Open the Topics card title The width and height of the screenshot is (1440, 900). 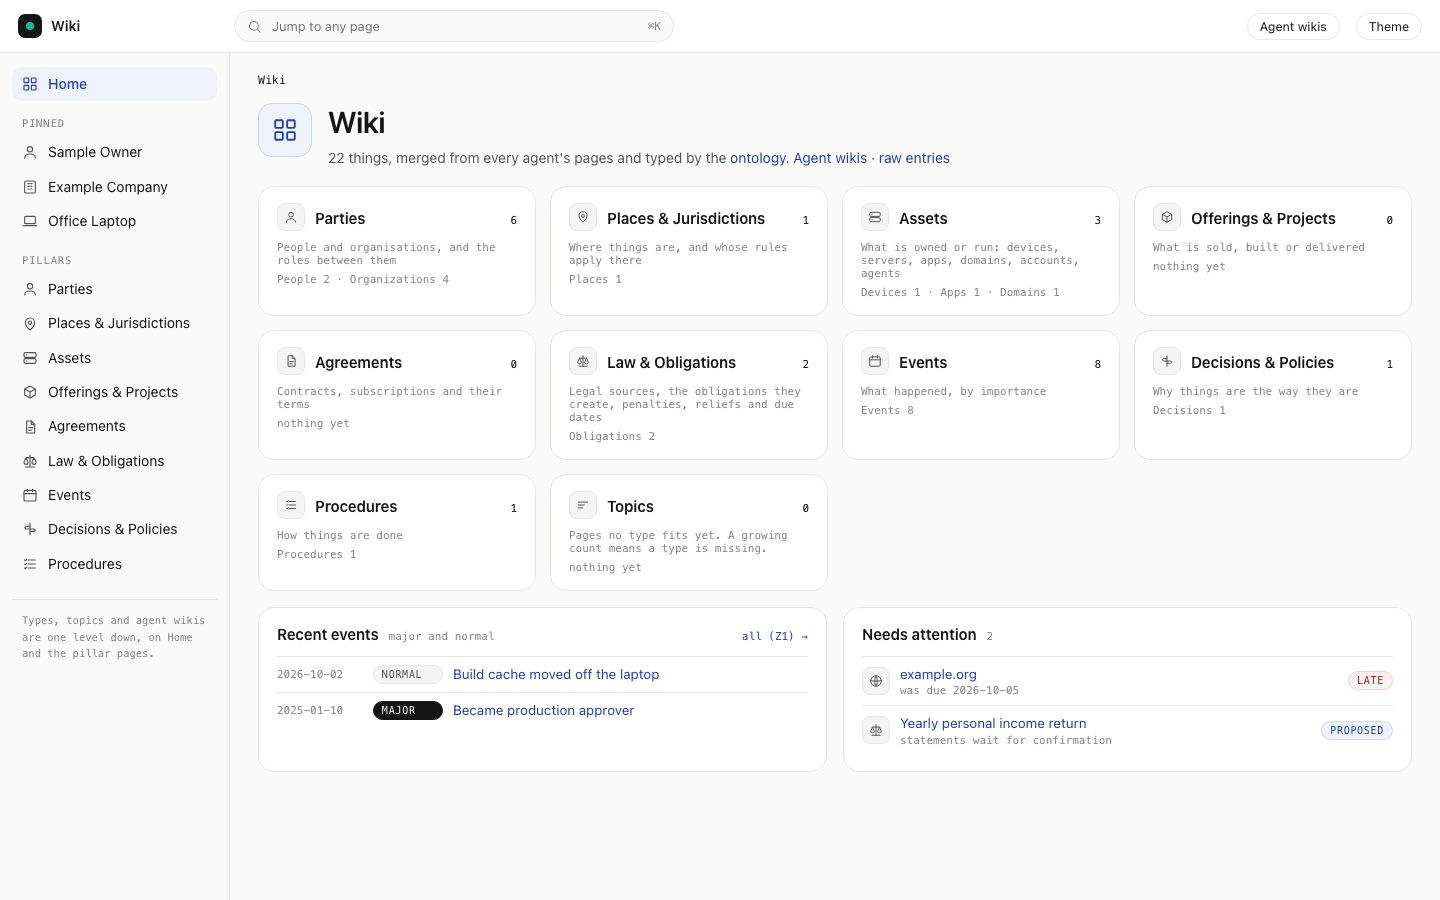[x=630, y=506]
